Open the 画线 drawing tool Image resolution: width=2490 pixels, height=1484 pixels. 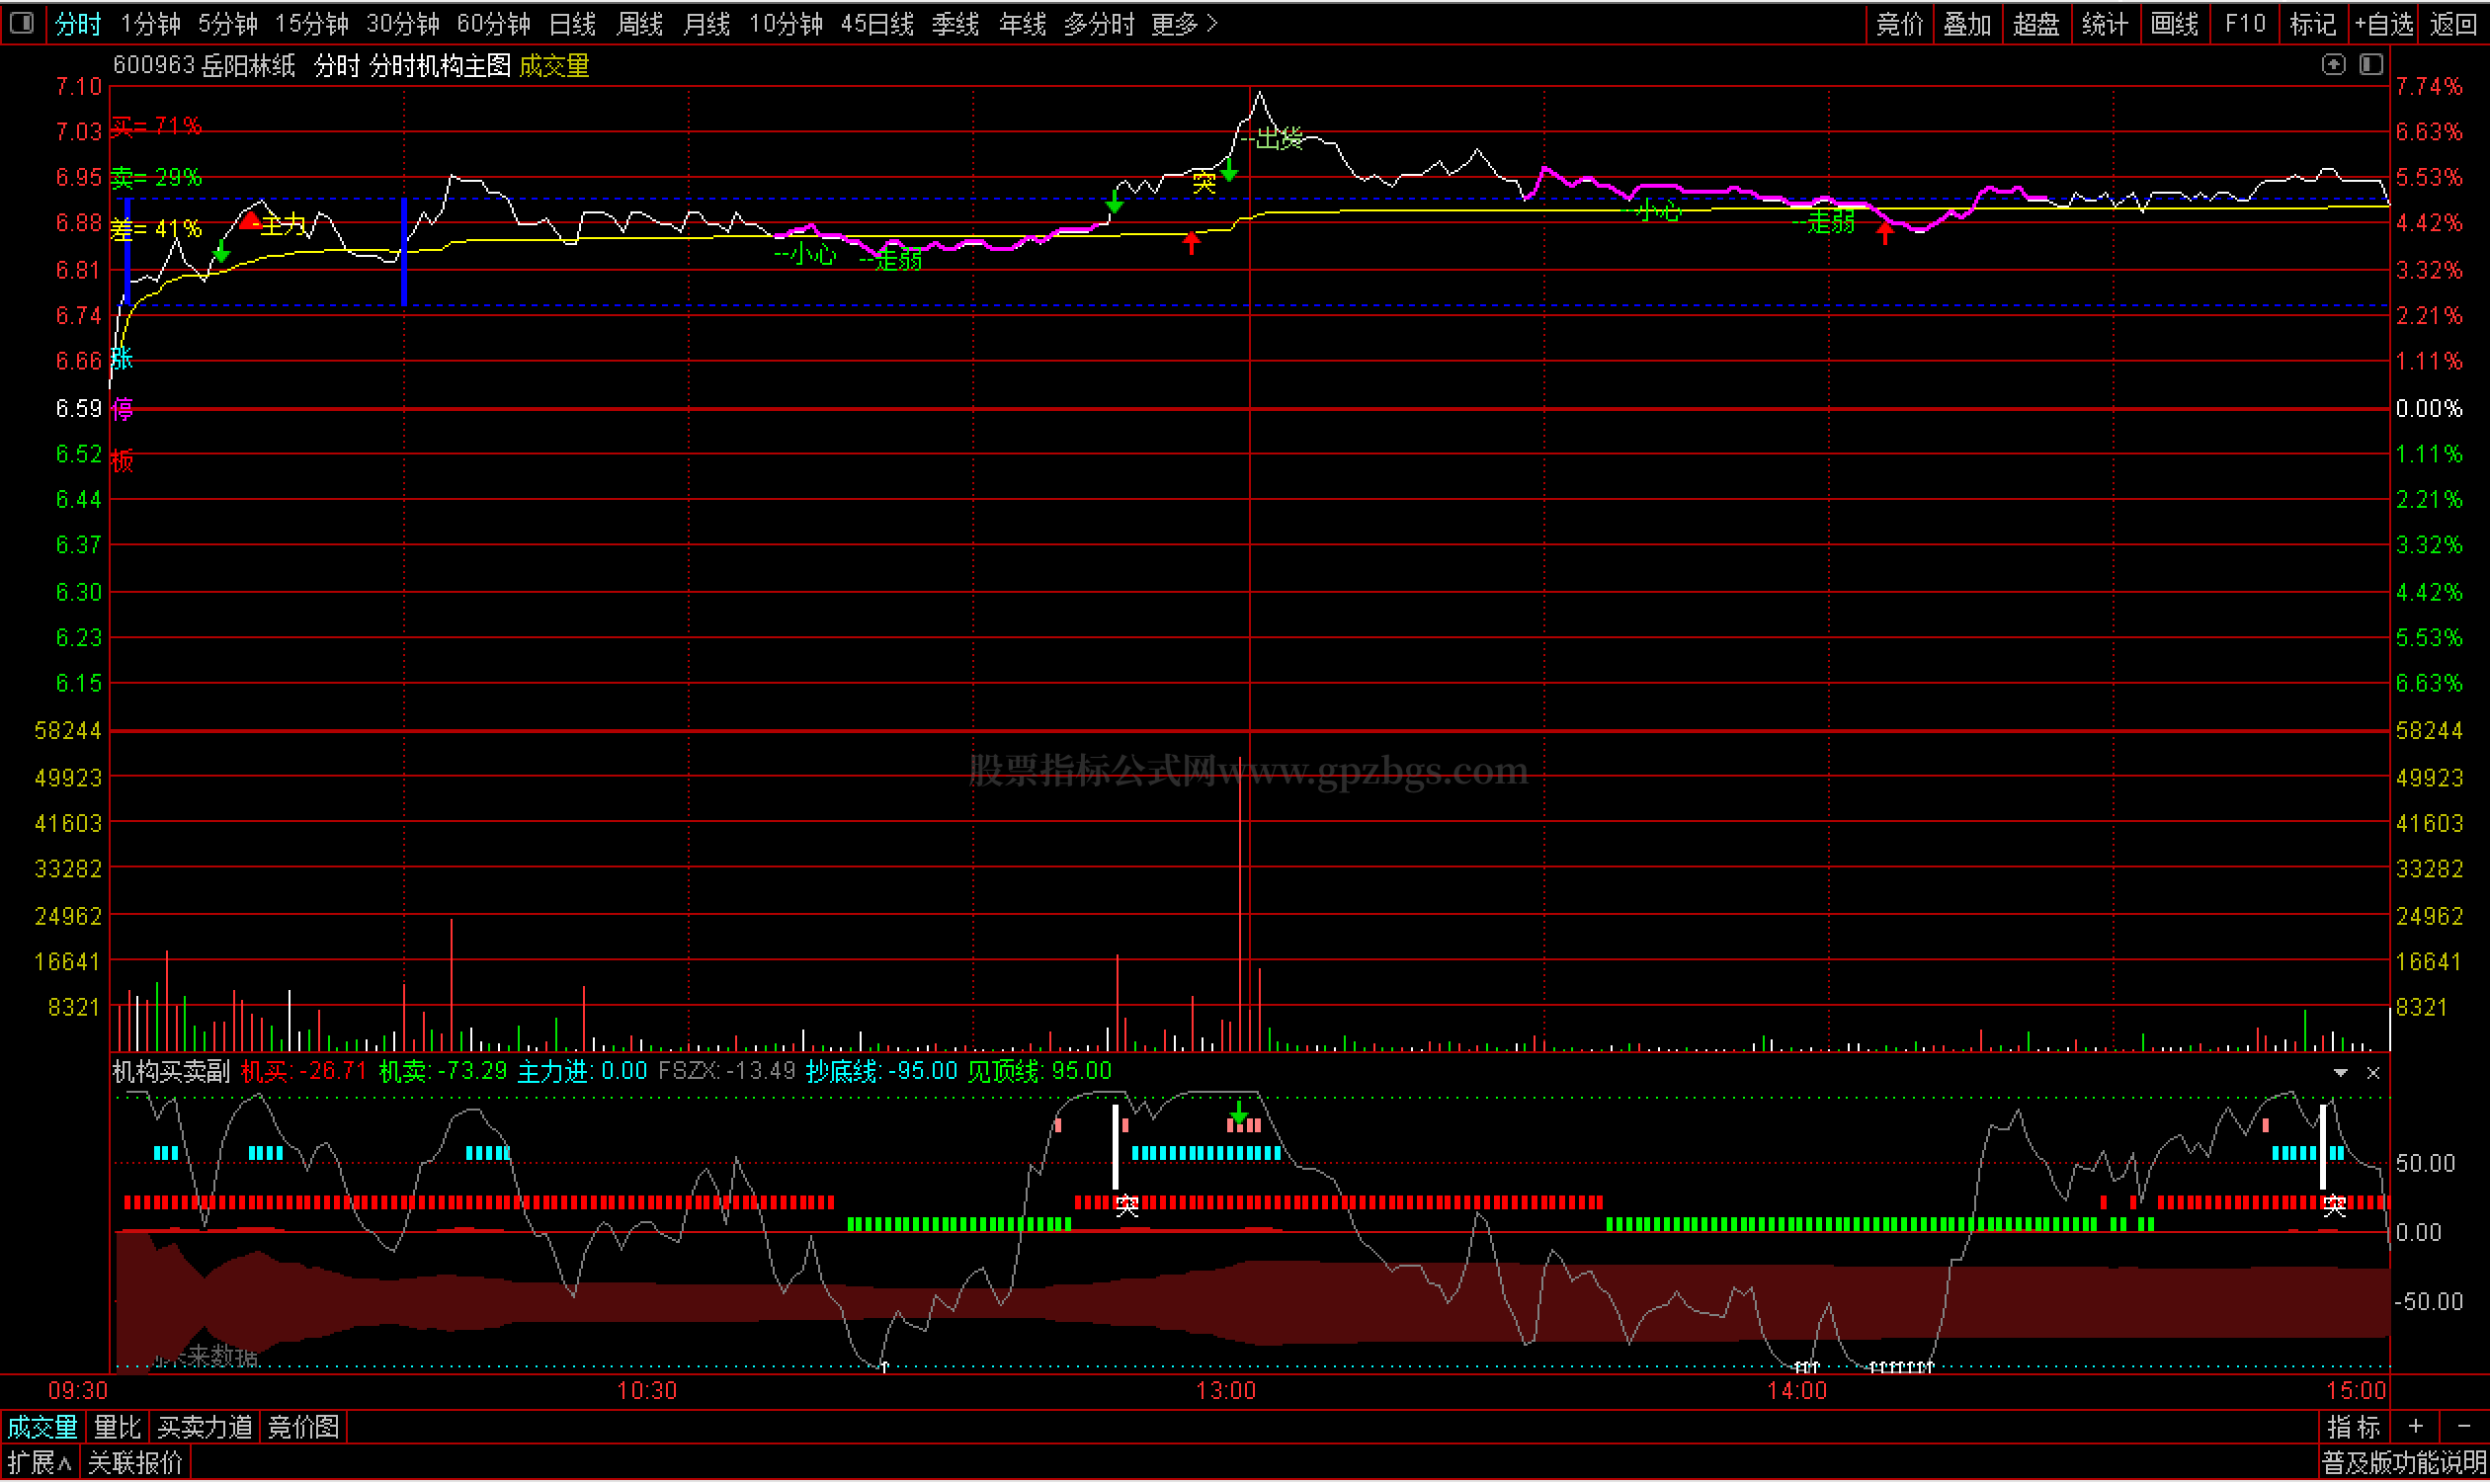(x=2173, y=24)
